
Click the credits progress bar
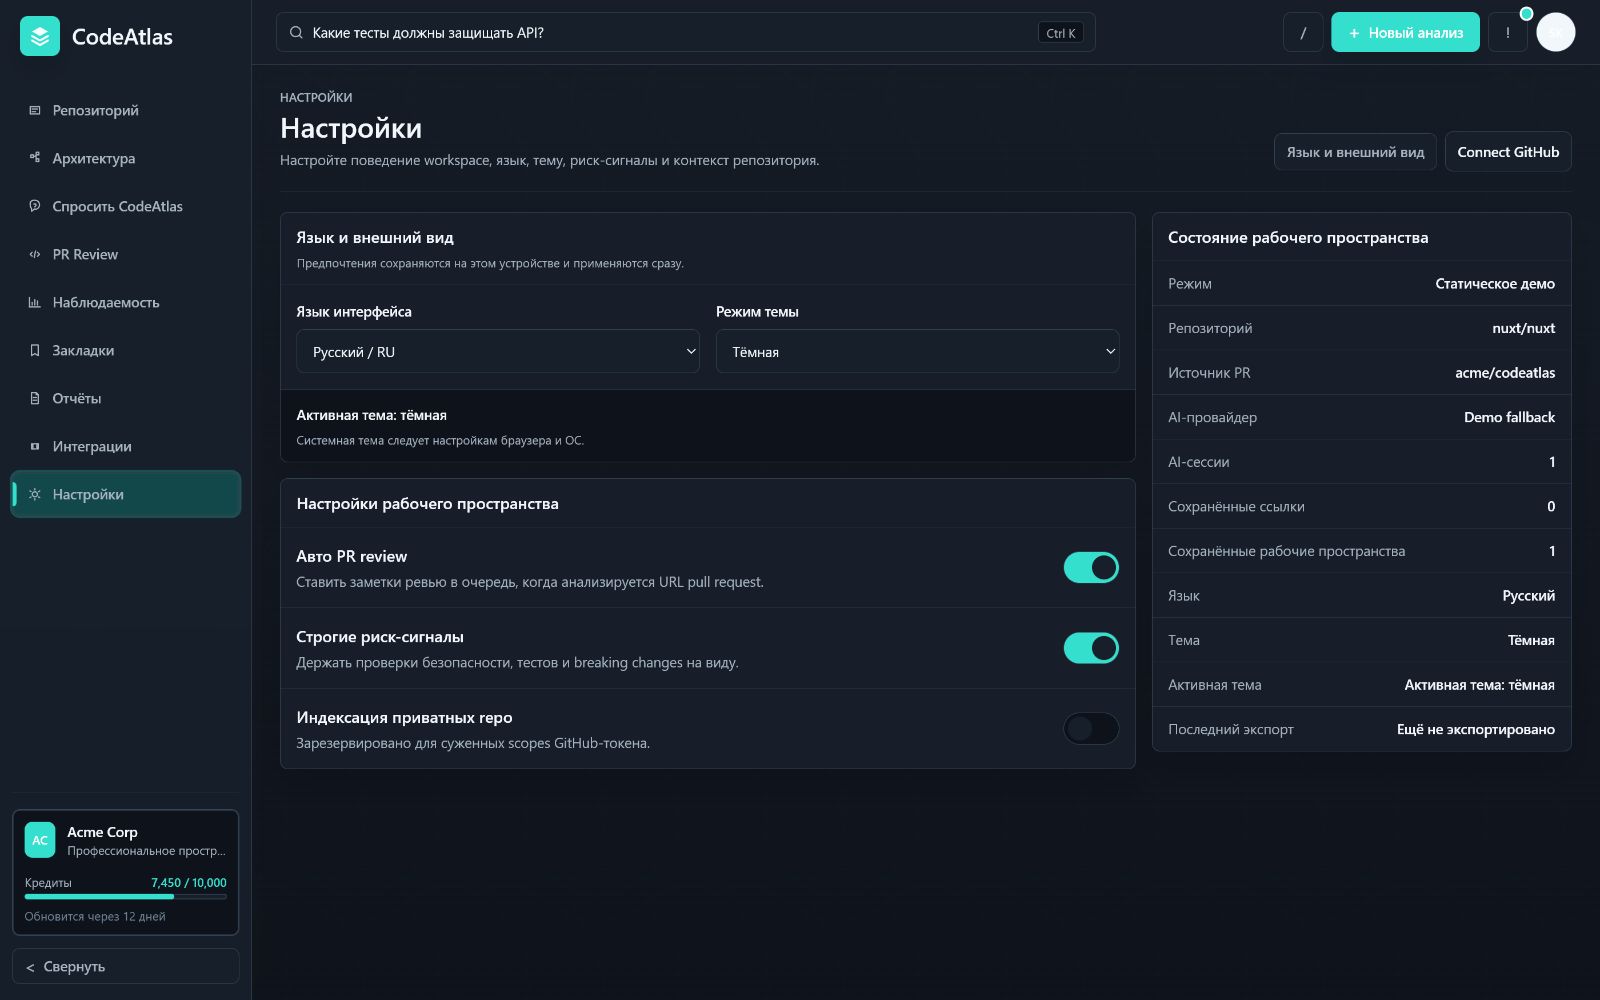(x=125, y=897)
